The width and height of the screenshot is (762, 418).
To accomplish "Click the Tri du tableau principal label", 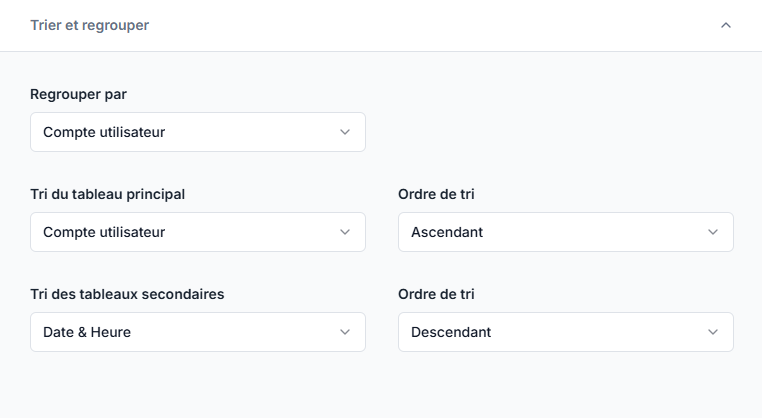I will (107, 194).
